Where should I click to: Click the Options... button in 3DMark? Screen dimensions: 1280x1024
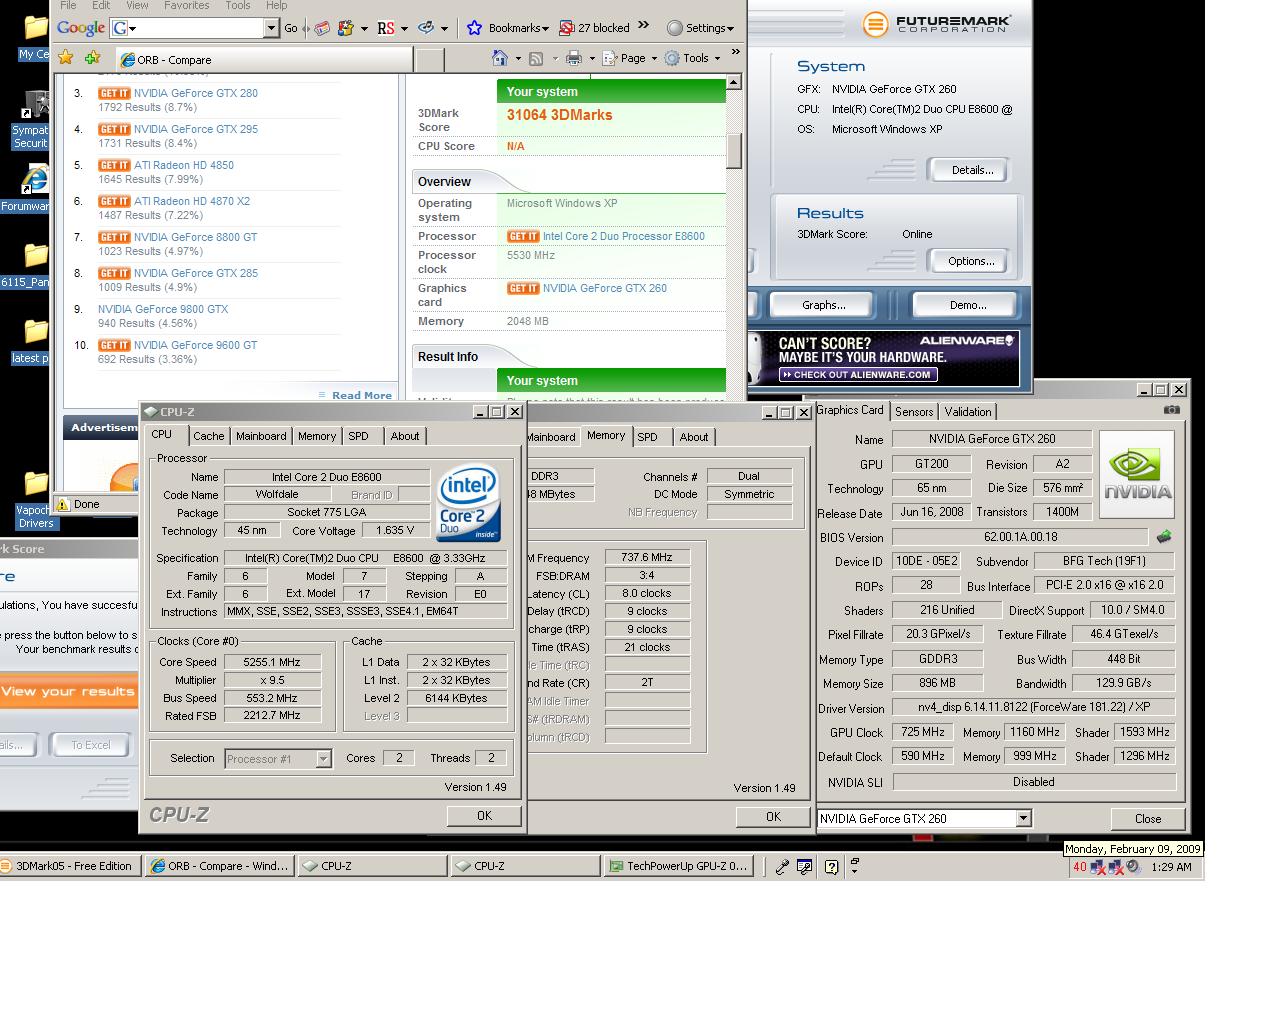pos(968,261)
